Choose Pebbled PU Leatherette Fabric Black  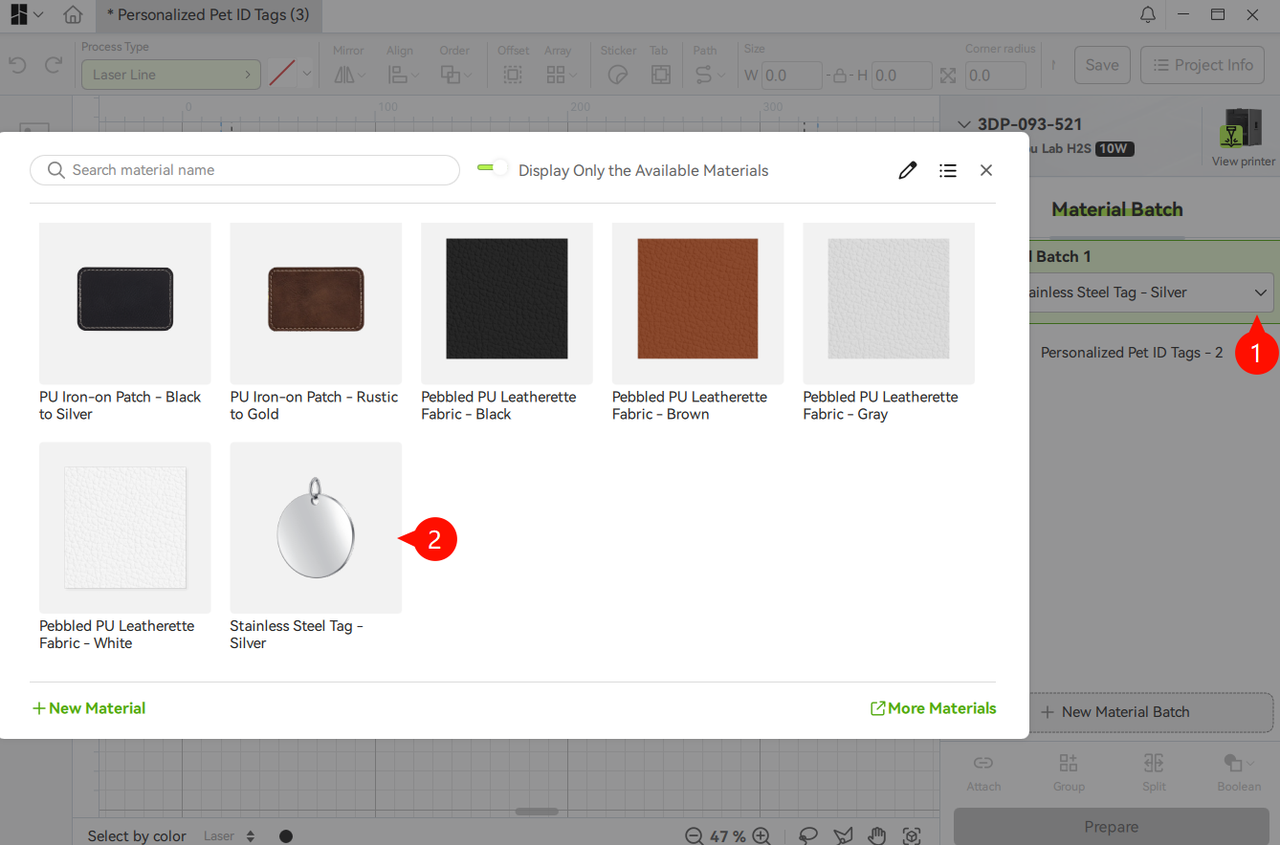507,322
